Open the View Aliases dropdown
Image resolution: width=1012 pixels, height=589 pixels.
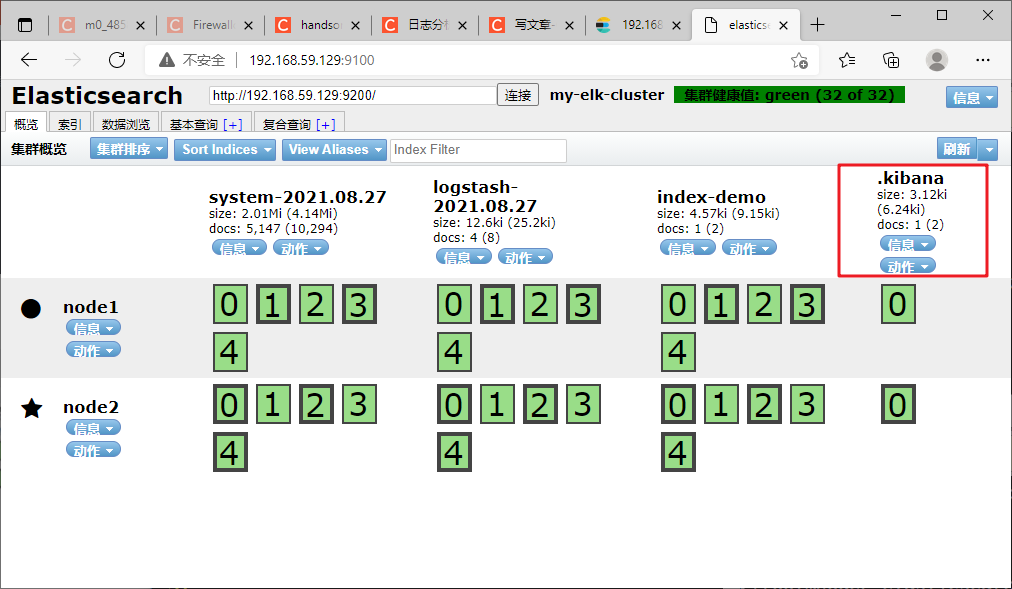coord(334,149)
